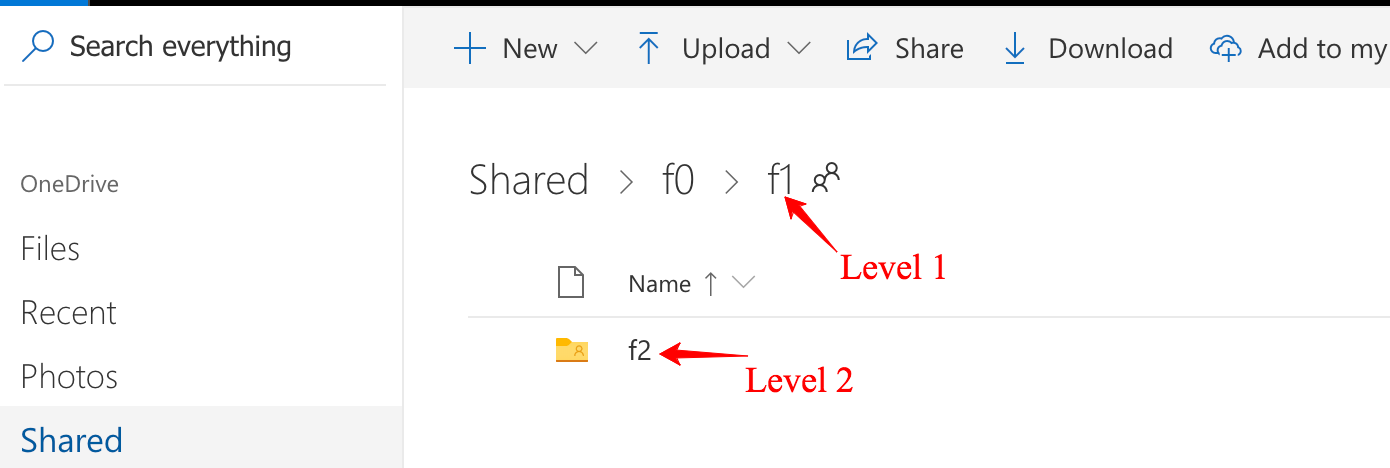Expand the Upload dropdown chevron
This screenshot has height=468, width=1390.
click(798, 48)
